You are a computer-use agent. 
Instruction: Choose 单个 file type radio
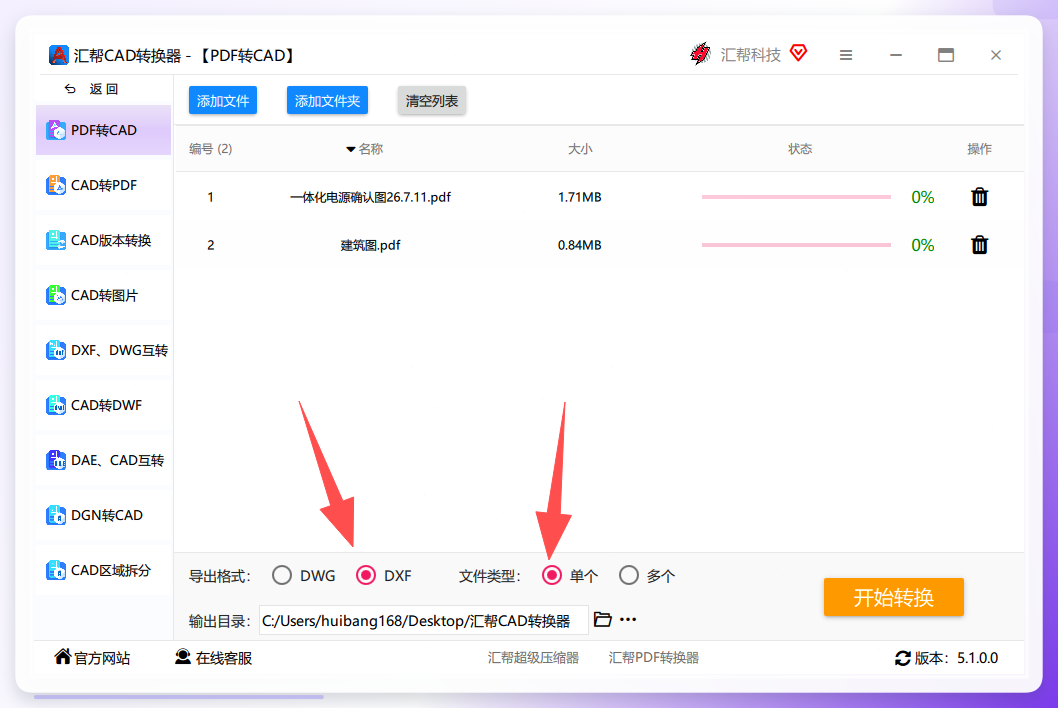pyautogui.click(x=551, y=575)
